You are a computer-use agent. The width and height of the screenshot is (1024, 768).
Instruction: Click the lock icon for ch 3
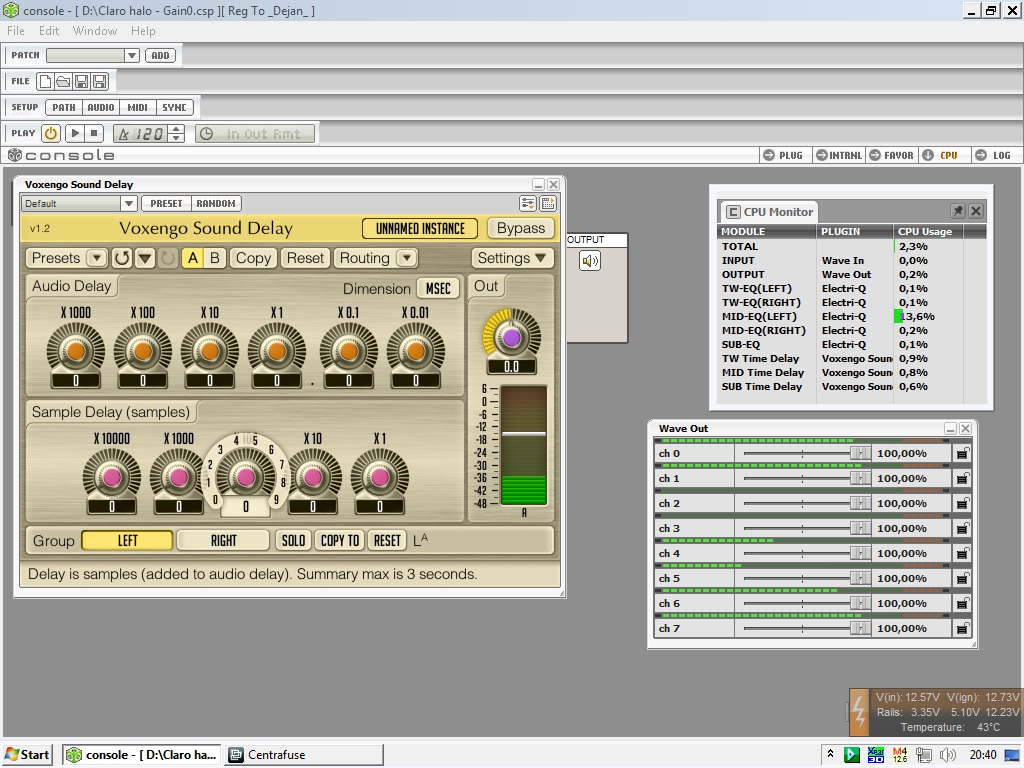click(962, 528)
